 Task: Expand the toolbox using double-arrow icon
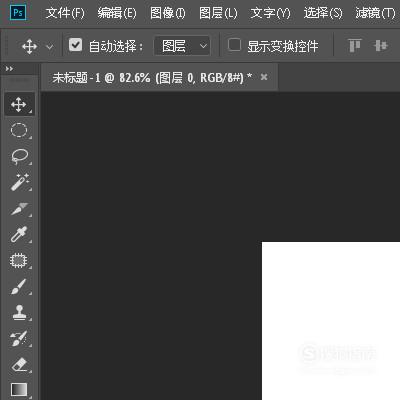[x=9, y=69]
